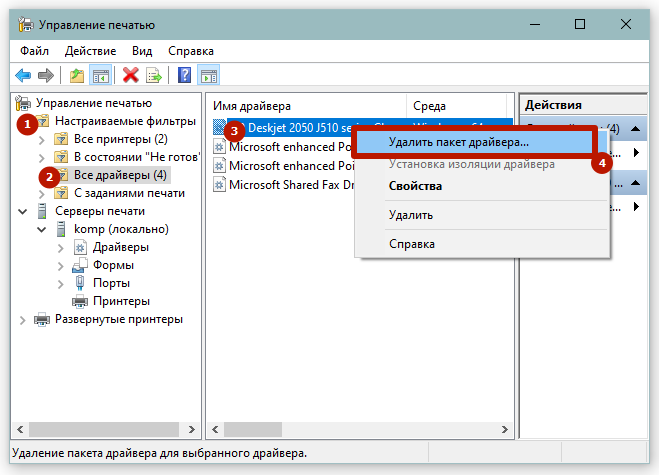Click the Up one level folder icon
Viewport: 659px width, 475px height.
77,75
